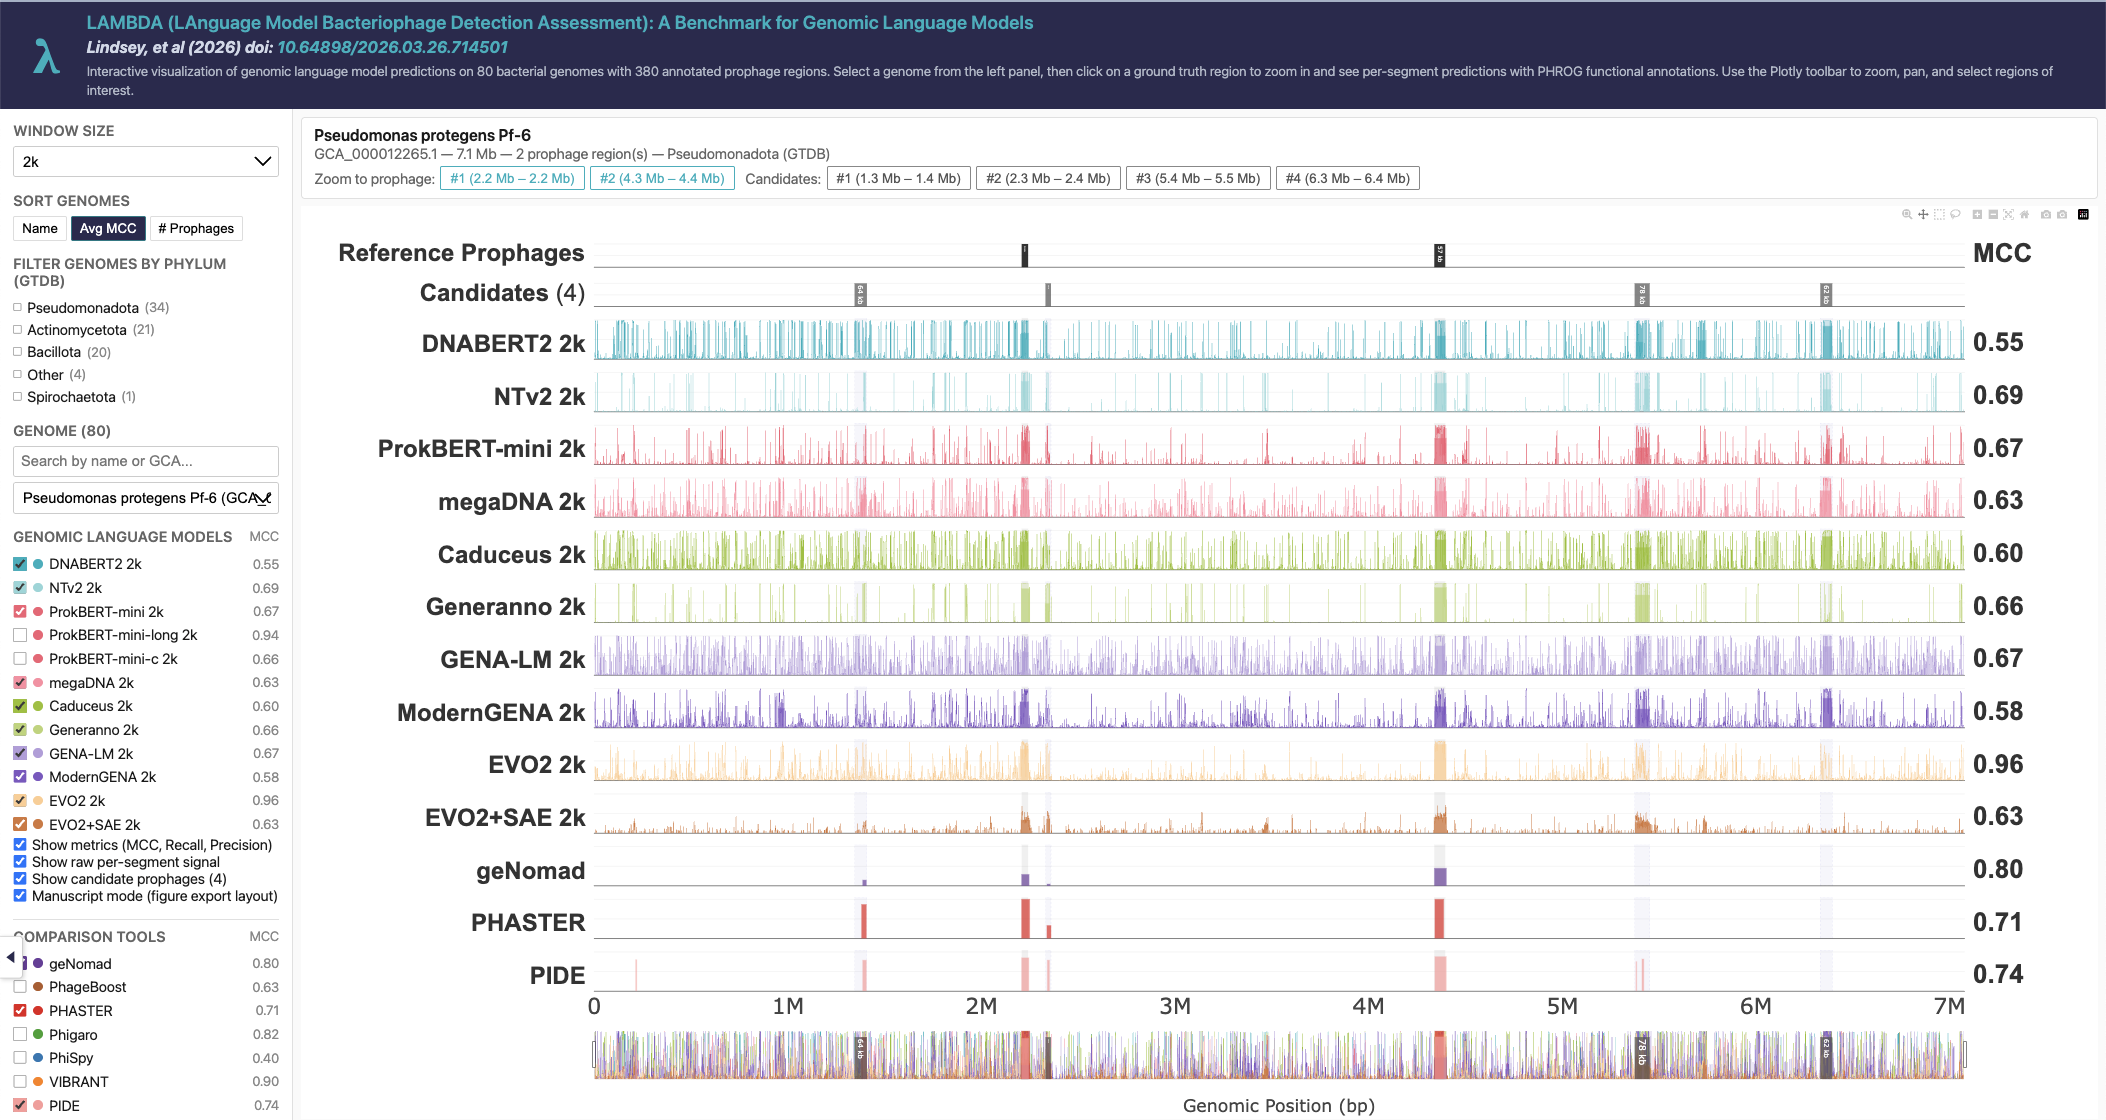Jump to candidate #1 (1.3 Mb – 1.4 Mb)
Screen dimensions: 2106x1120
[898, 179]
